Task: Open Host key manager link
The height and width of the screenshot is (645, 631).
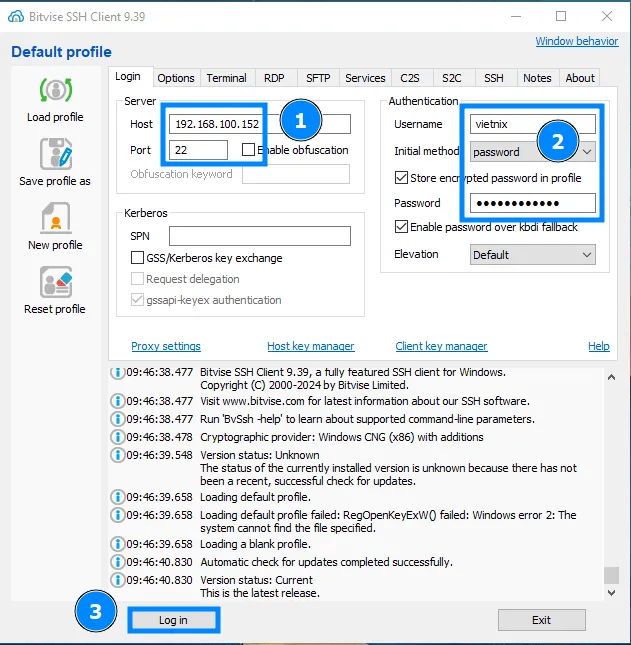Action: coord(311,346)
